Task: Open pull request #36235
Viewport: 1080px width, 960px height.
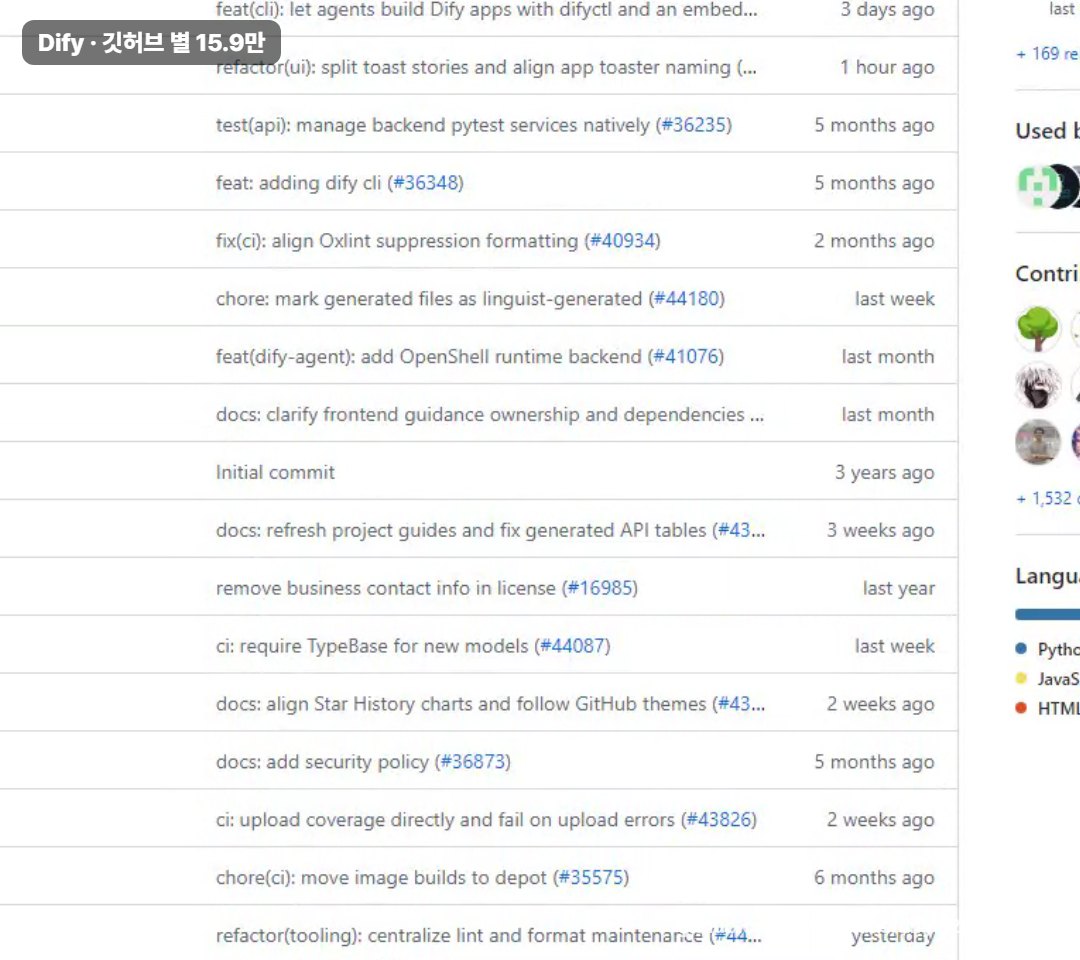Action: (694, 125)
